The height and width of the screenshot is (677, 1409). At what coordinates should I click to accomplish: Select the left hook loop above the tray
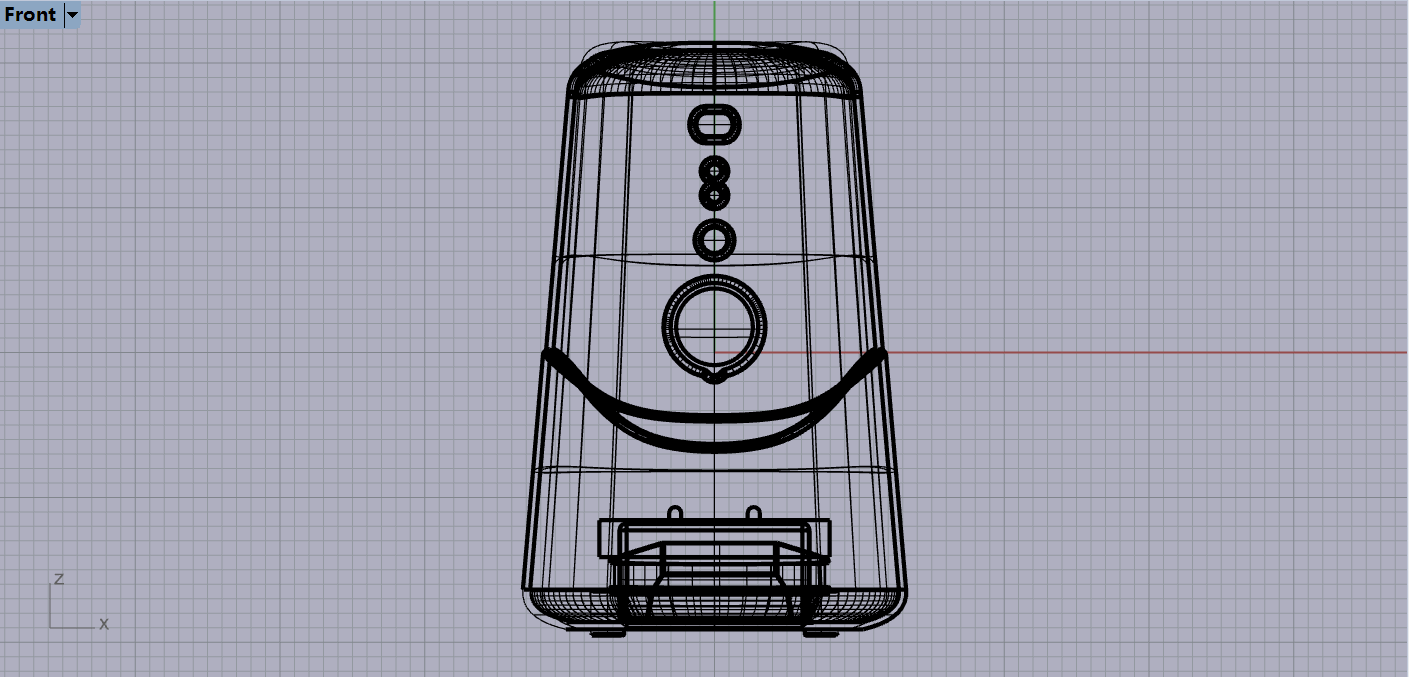[x=675, y=513]
